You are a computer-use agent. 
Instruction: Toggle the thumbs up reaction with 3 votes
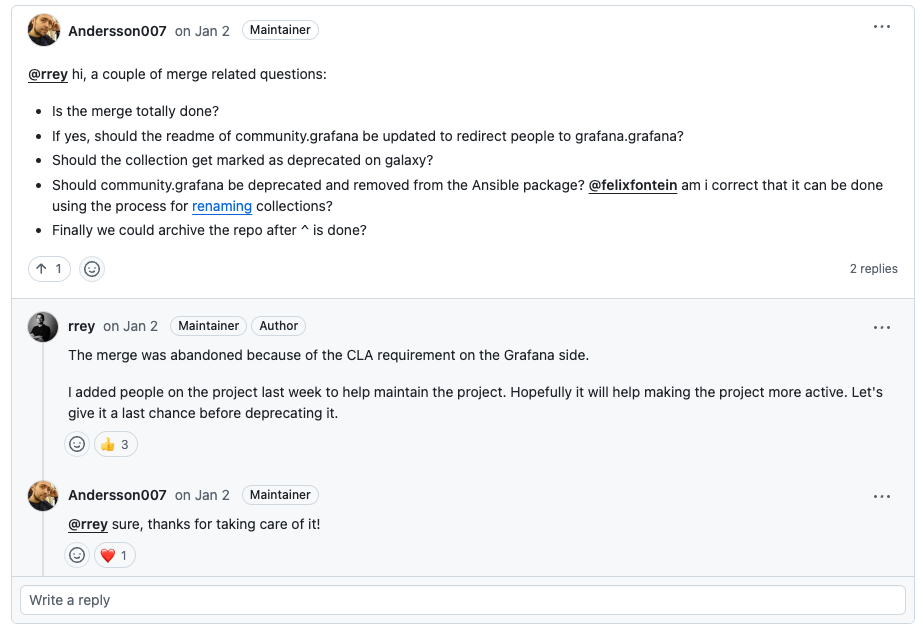pyautogui.click(x=116, y=444)
